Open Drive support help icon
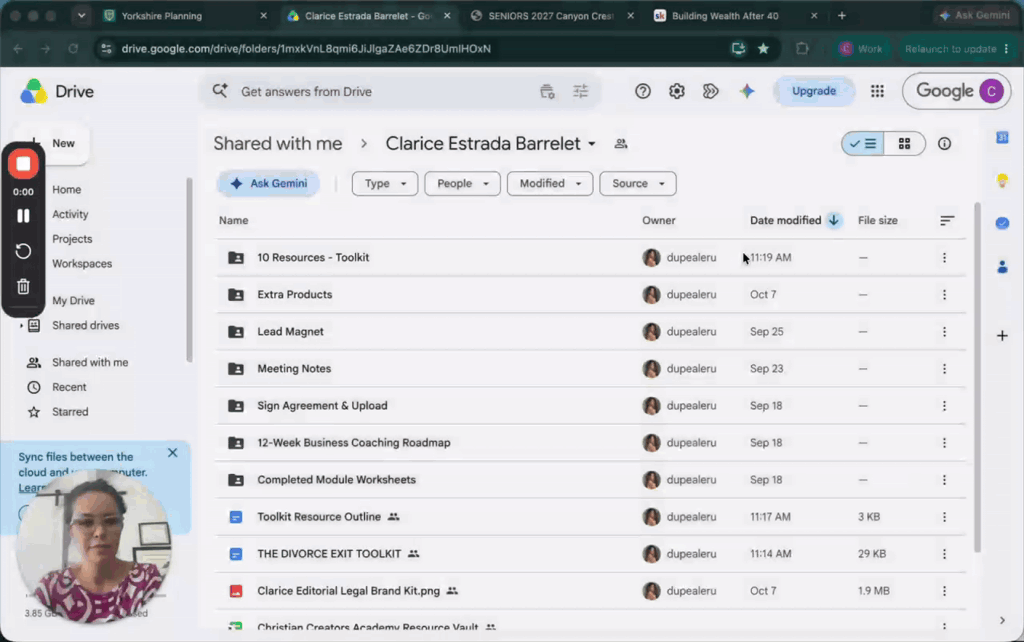Image resolution: width=1024 pixels, height=642 pixels. (x=643, y=91)
